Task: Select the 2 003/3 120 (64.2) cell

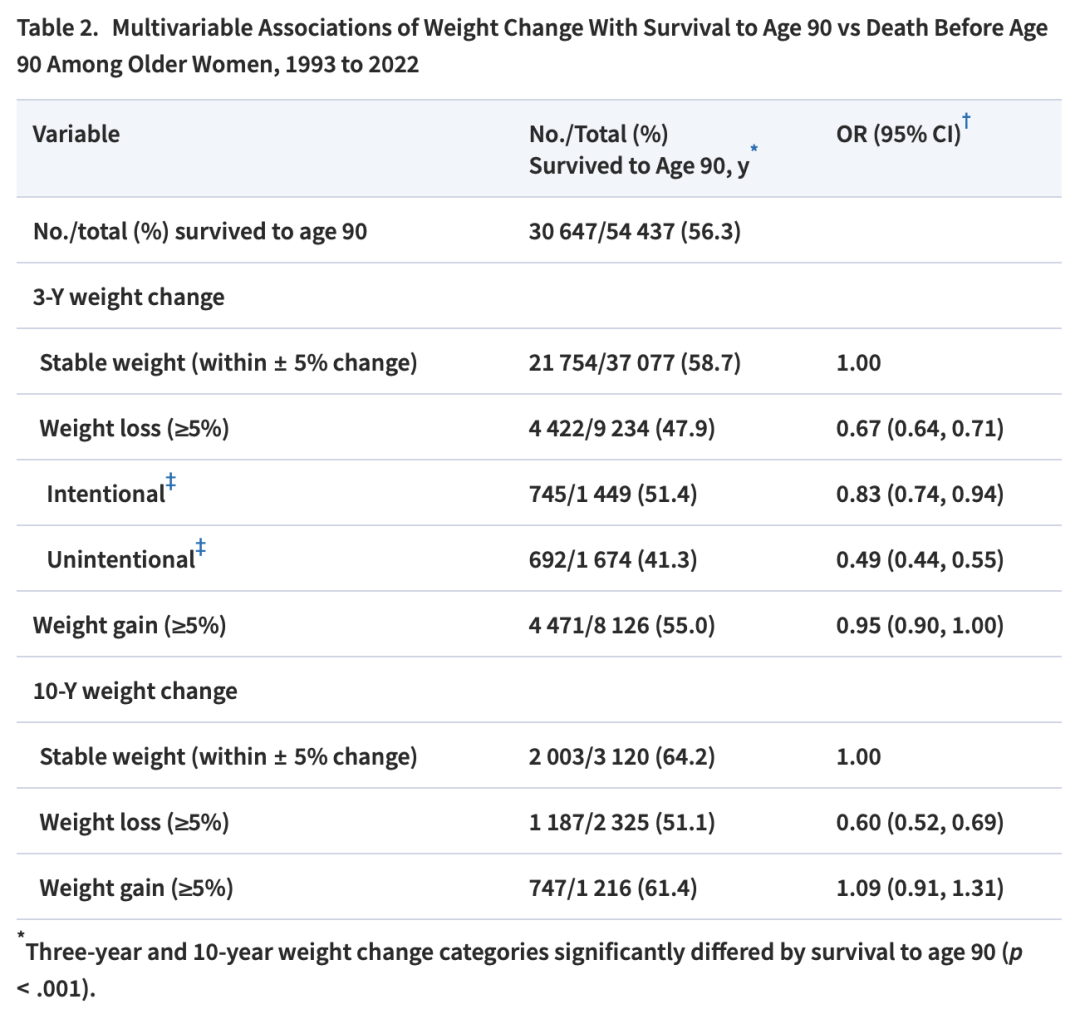Action: (x=621, y=757)
